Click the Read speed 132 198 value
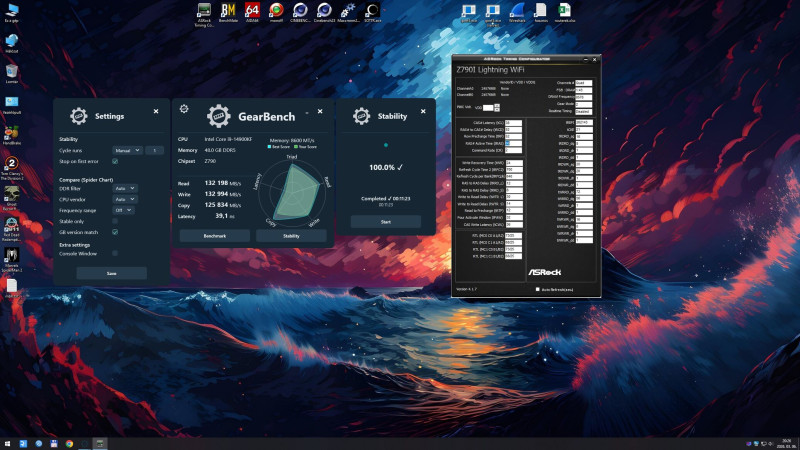This screenshot has height=450, width=800. [216, 183]
